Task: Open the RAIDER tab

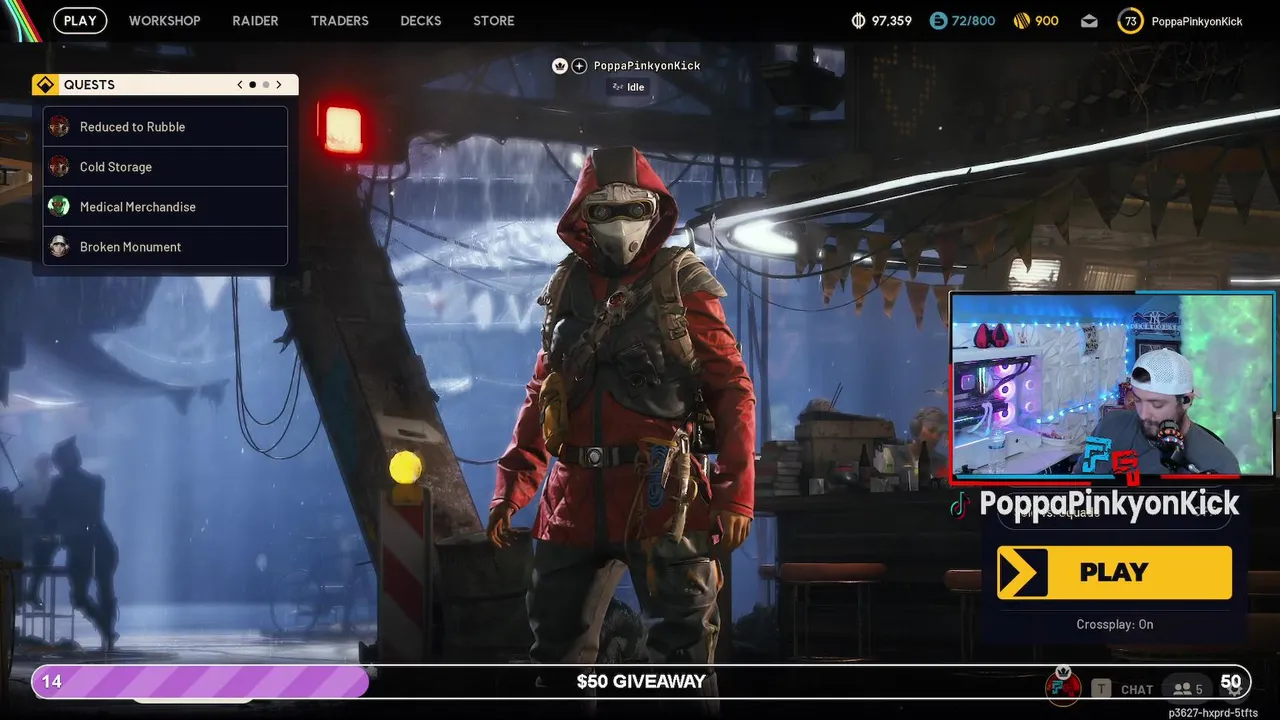Action: point(255,20)
